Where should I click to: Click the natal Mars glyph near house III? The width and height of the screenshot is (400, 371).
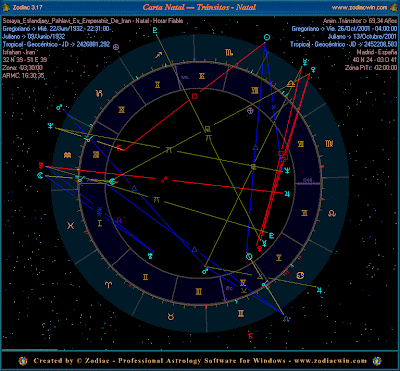[205, 271]
